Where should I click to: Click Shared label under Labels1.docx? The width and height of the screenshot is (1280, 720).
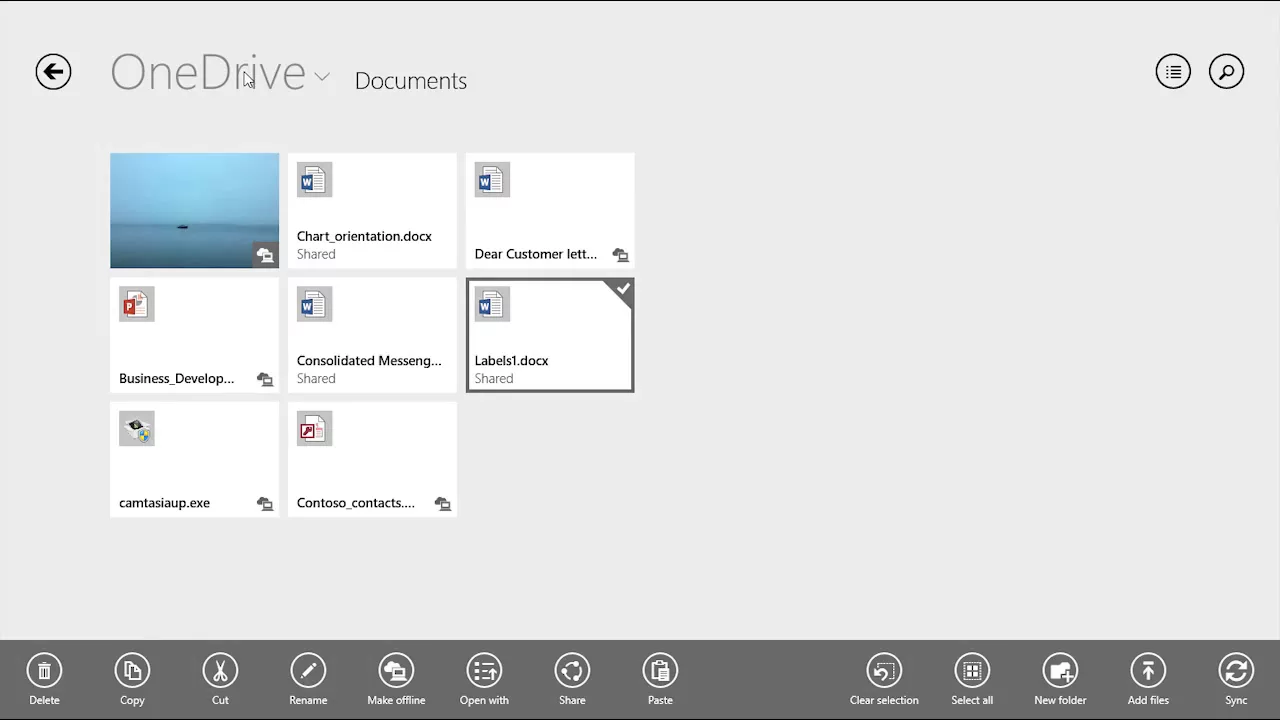[494, 378]
